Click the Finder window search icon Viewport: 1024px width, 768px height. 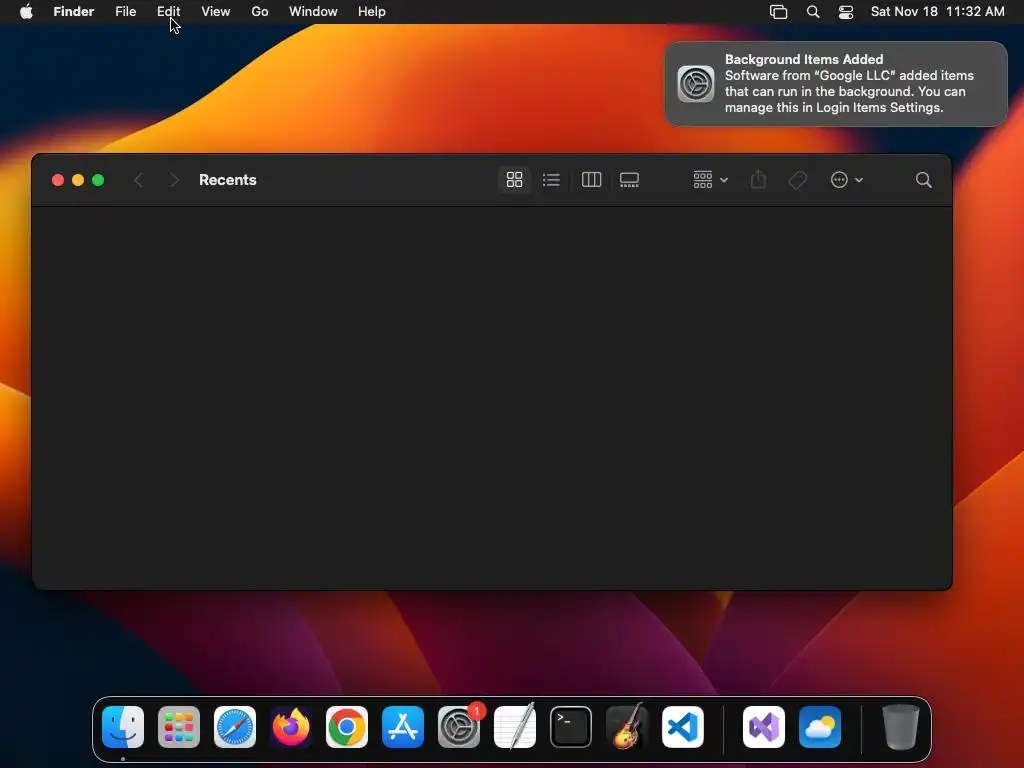(923, 180)
